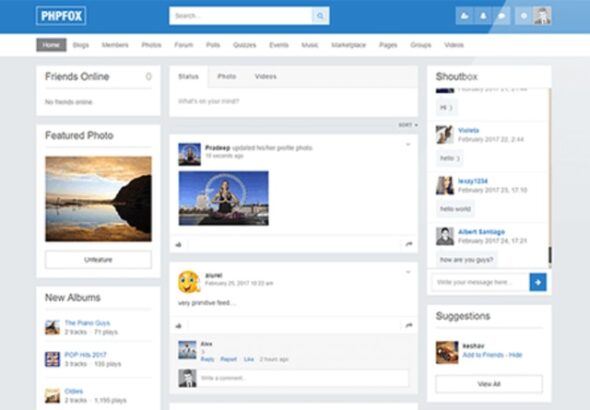590x410 pixels.
Task: Open the settings icon beside the avatar
Action: 524,16
